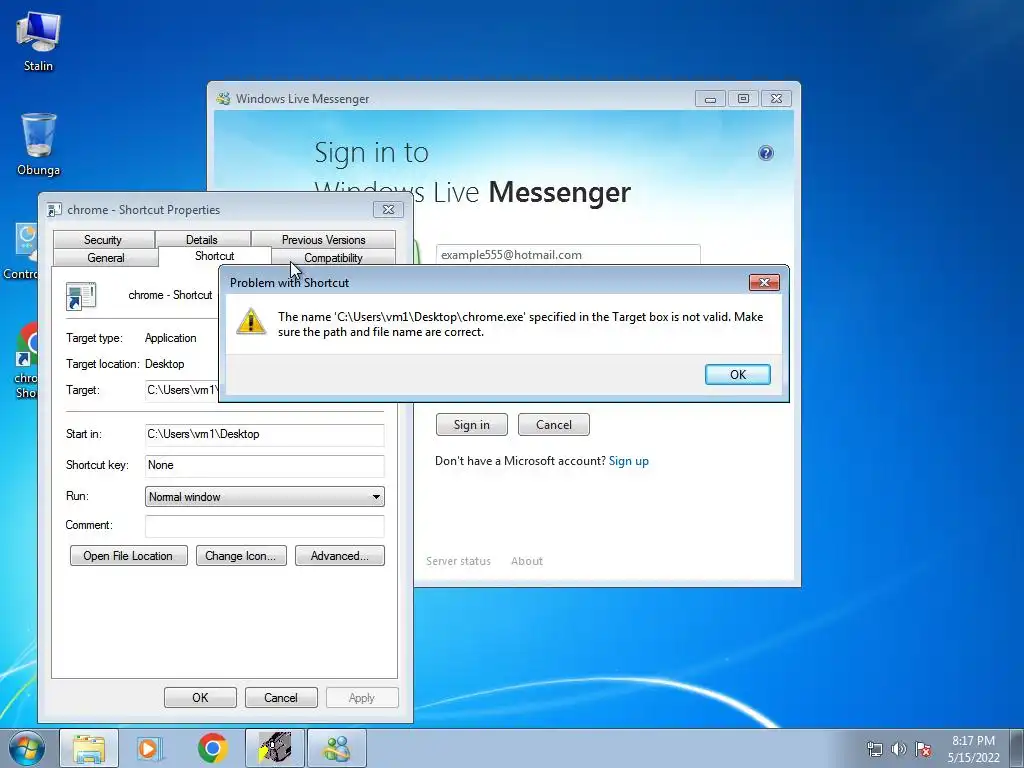
Task: Switch to the Details tab
Action: coord(202,240)
